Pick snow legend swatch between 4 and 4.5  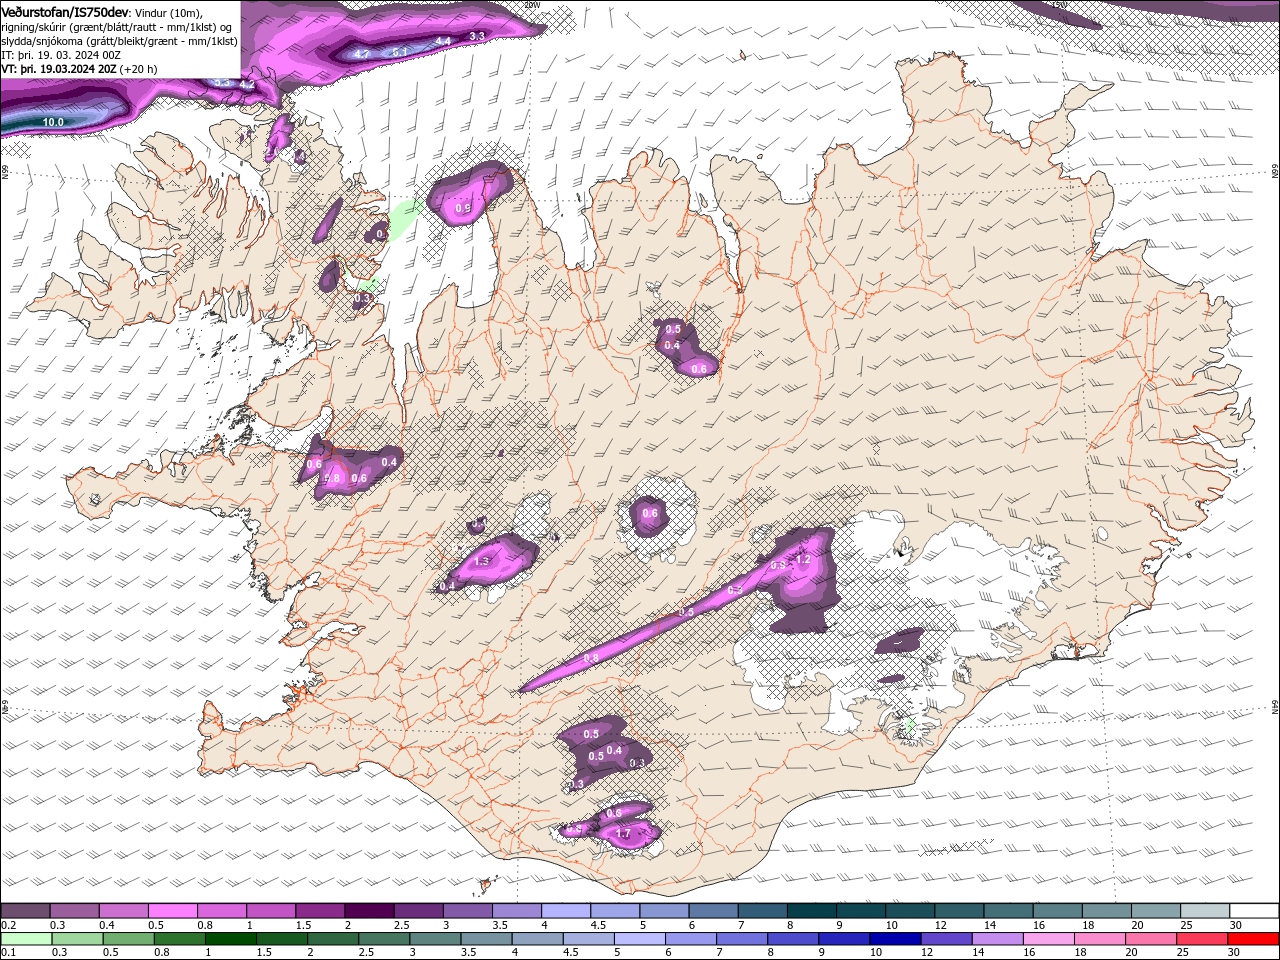[566, 912]
